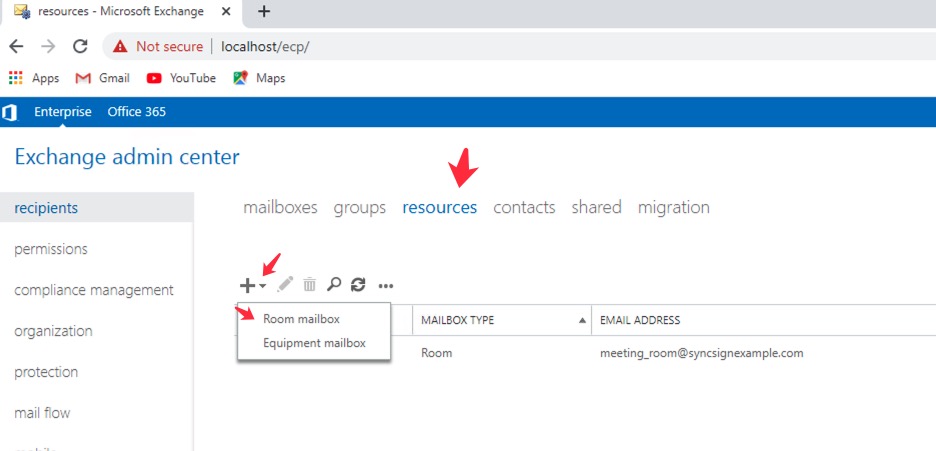Switch to the shared tab

596,208
